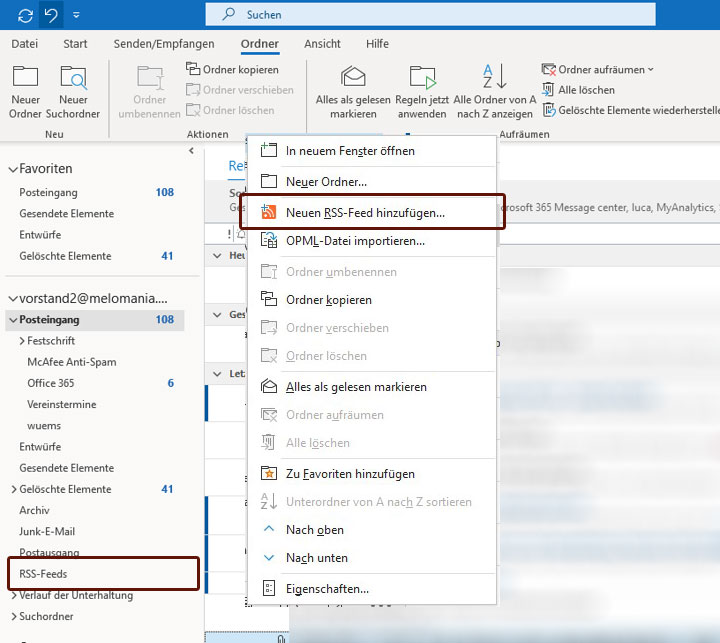
Task: Open the Datei tab
Action: pos(24,44)
